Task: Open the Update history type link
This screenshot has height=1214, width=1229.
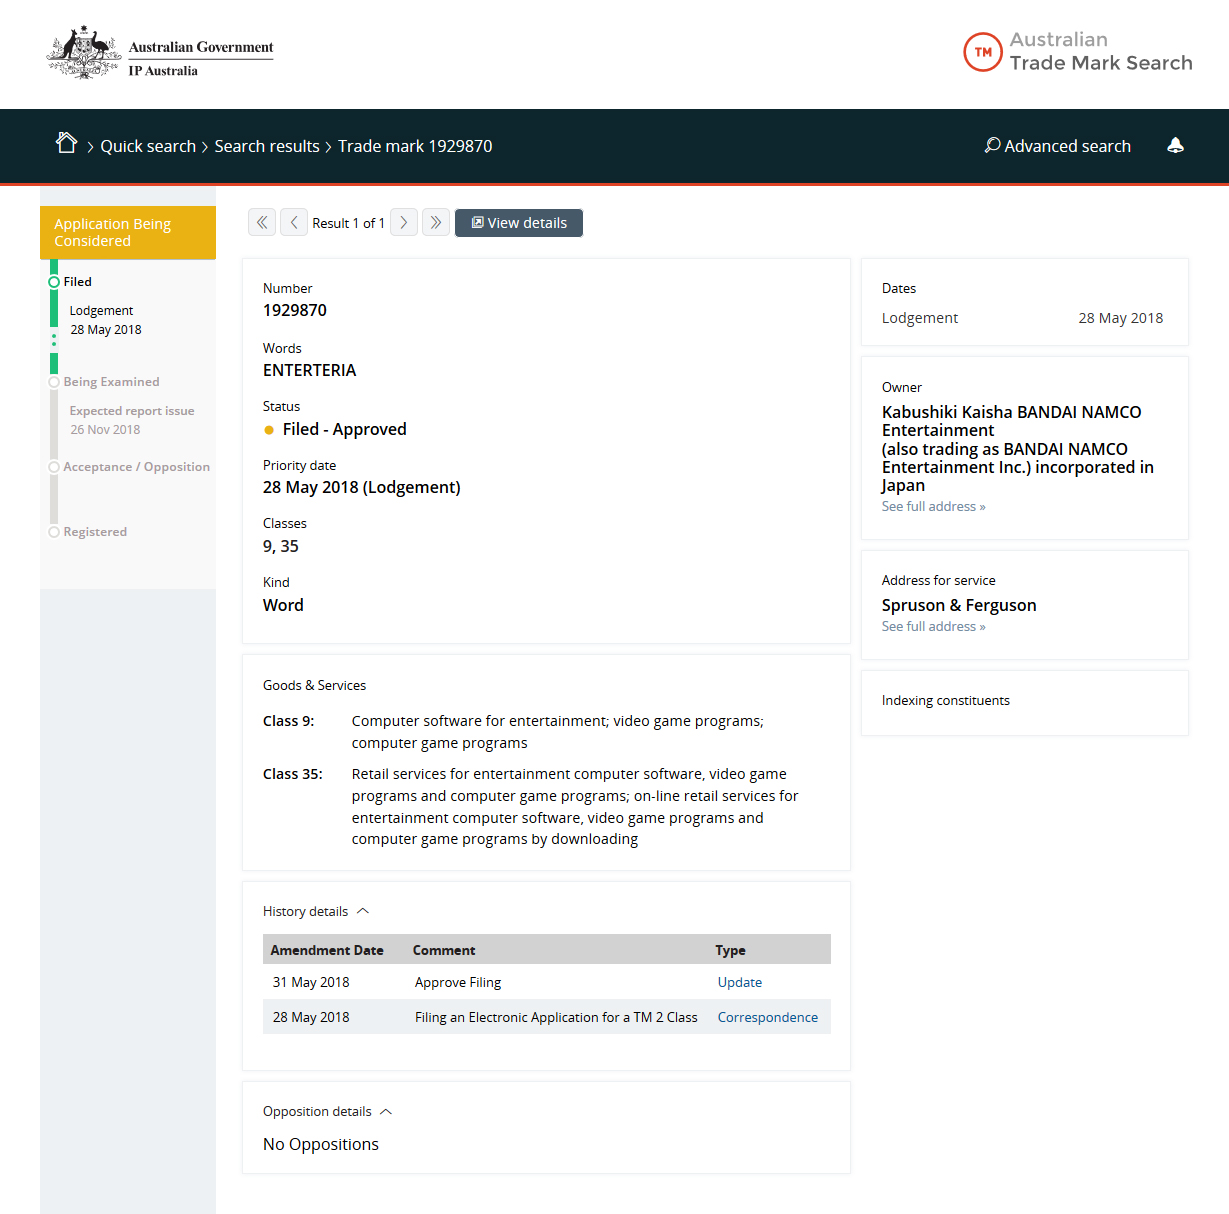Action: [740, 983]
